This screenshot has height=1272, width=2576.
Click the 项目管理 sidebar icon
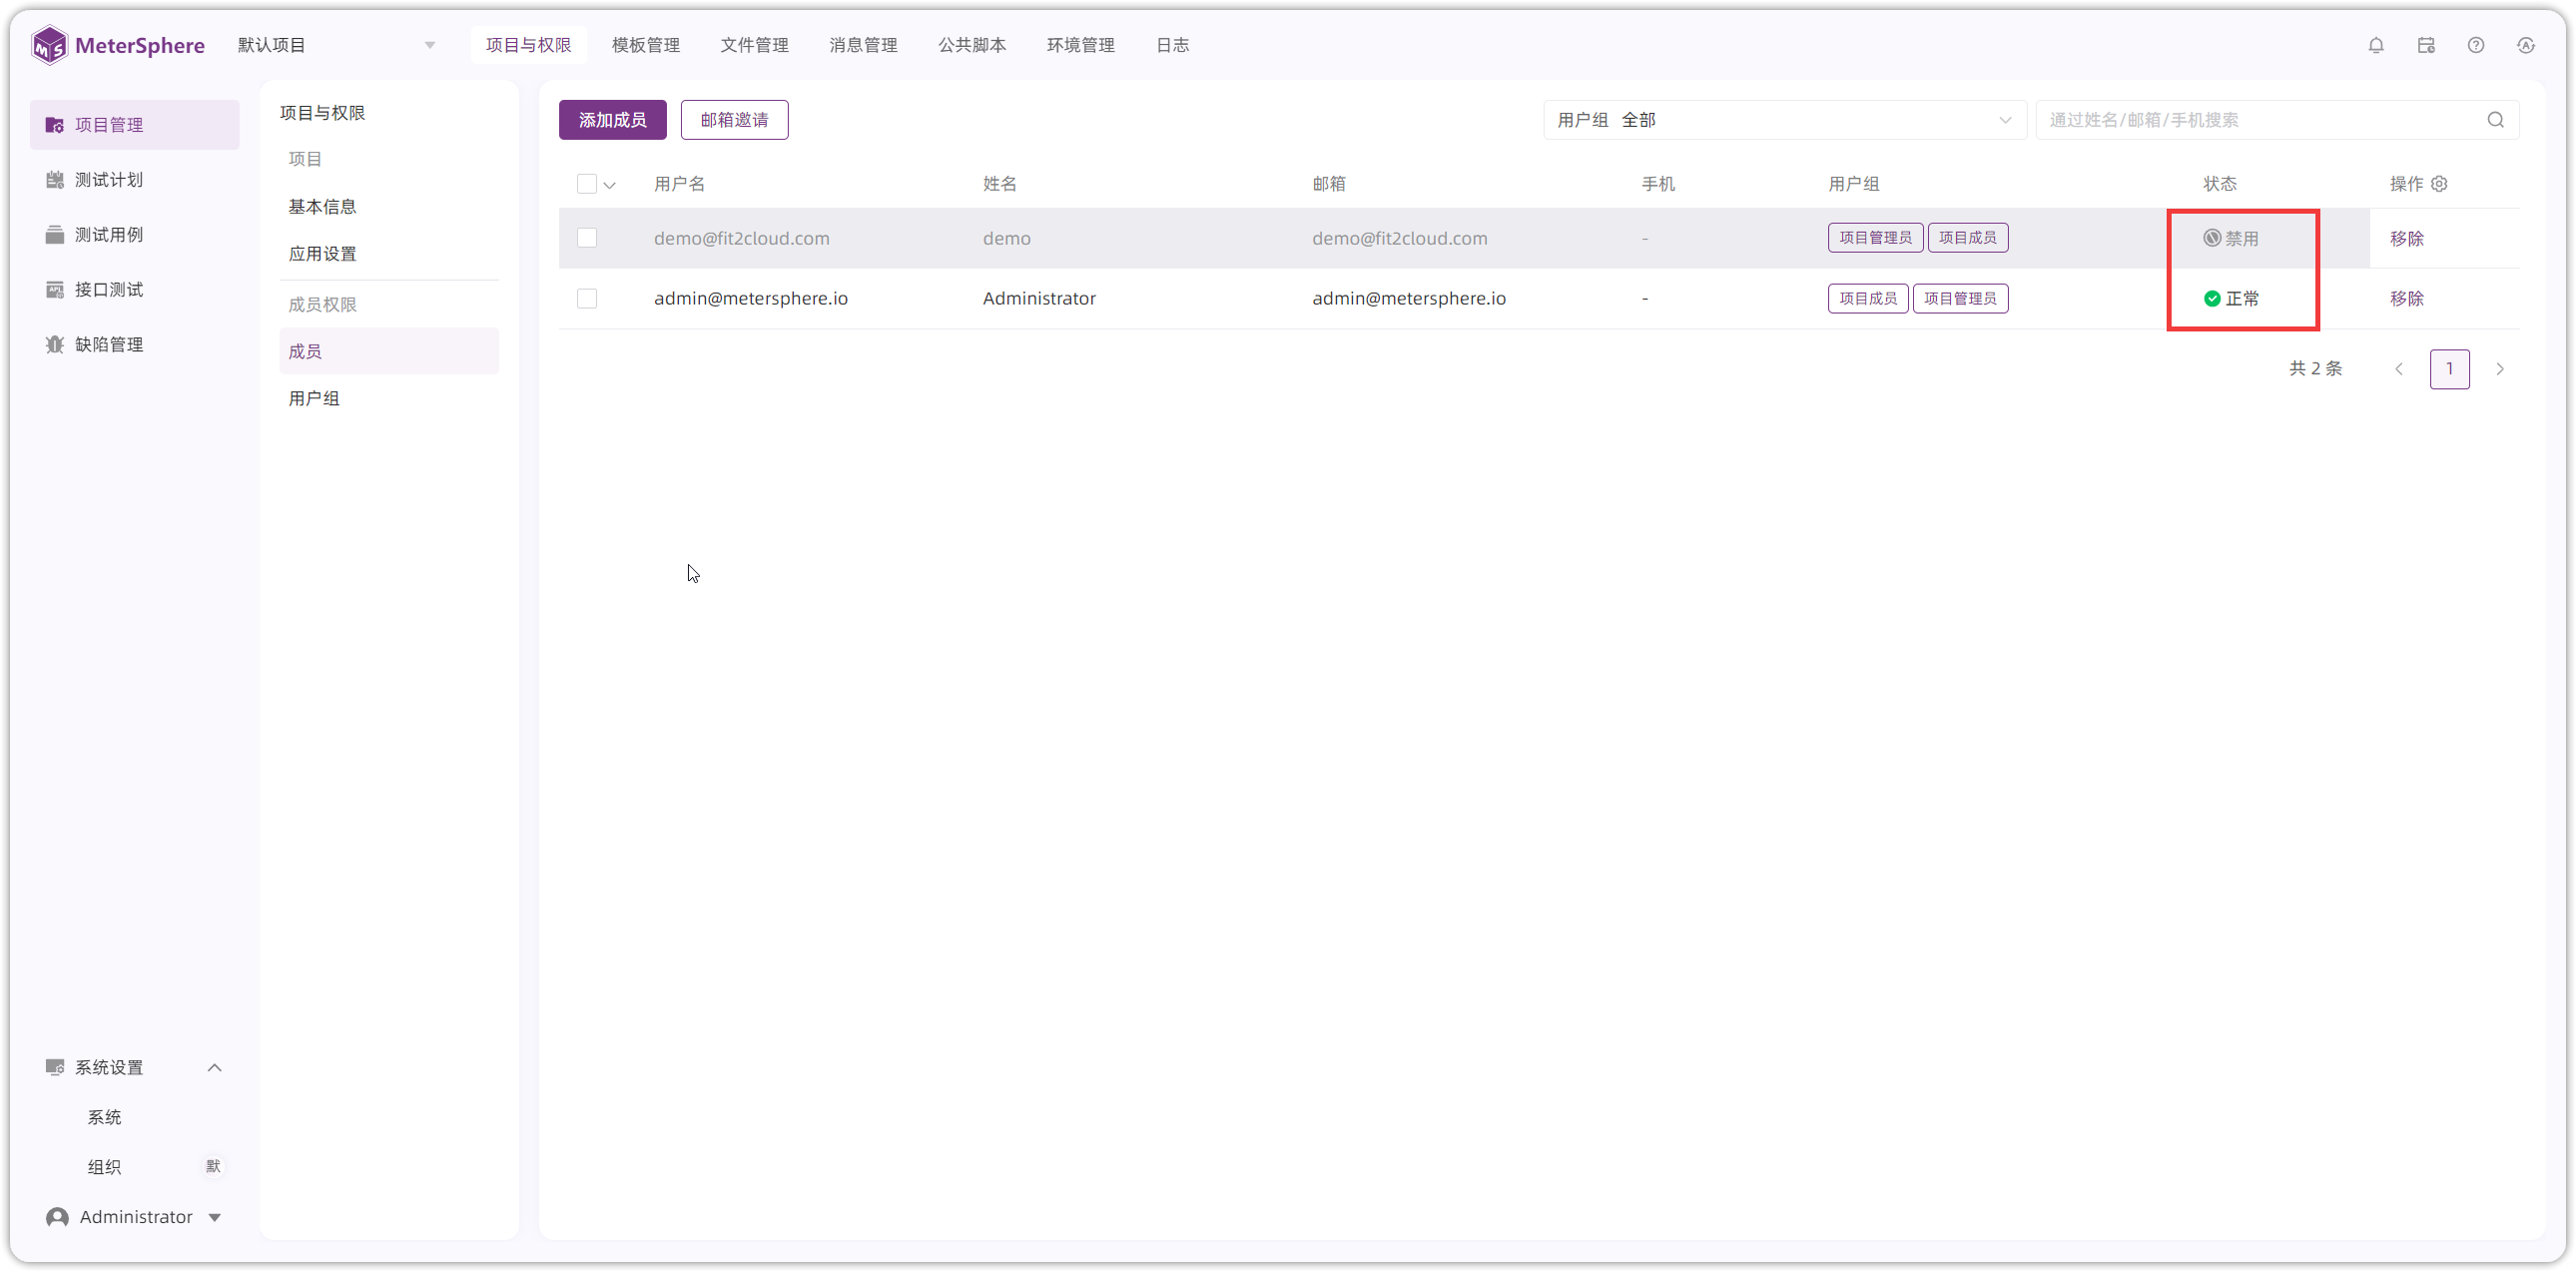pyautogui.click(x=55, y=125)
